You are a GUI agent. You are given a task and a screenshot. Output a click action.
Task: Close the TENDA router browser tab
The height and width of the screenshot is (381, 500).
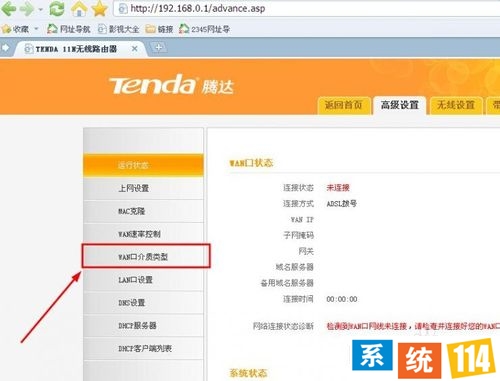coord(135,49)
